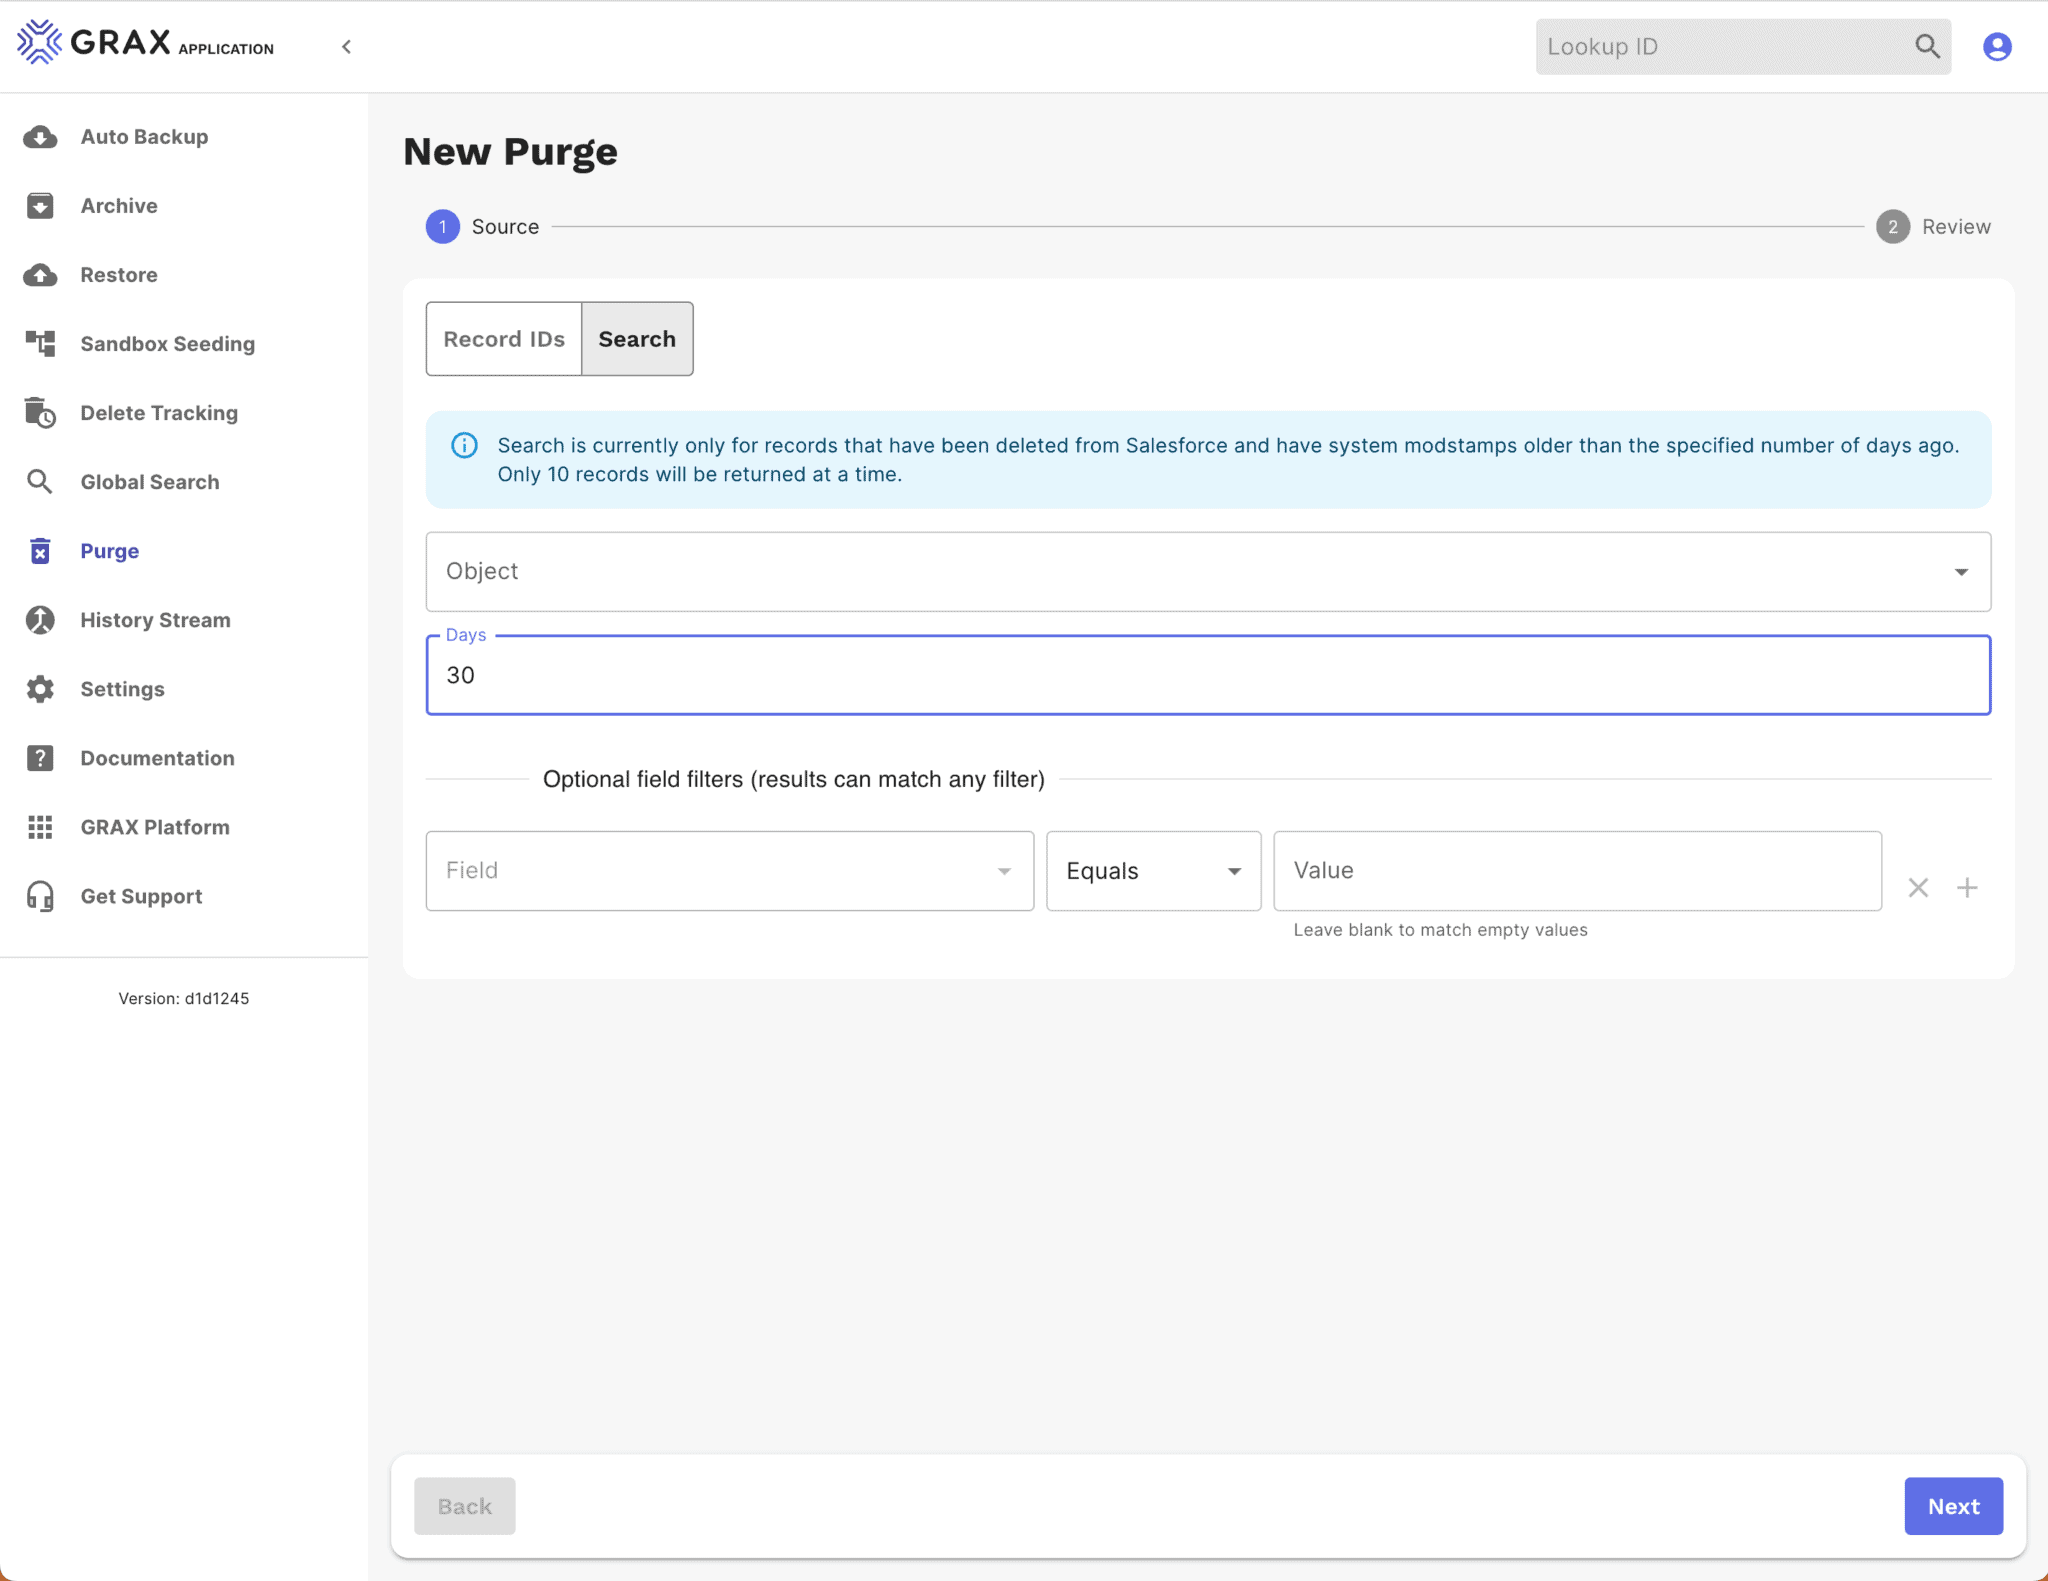Open GRAX Platform from the sidebar
The width and height of the screenshot is (2048, 1581).
(x=154, y=826)
